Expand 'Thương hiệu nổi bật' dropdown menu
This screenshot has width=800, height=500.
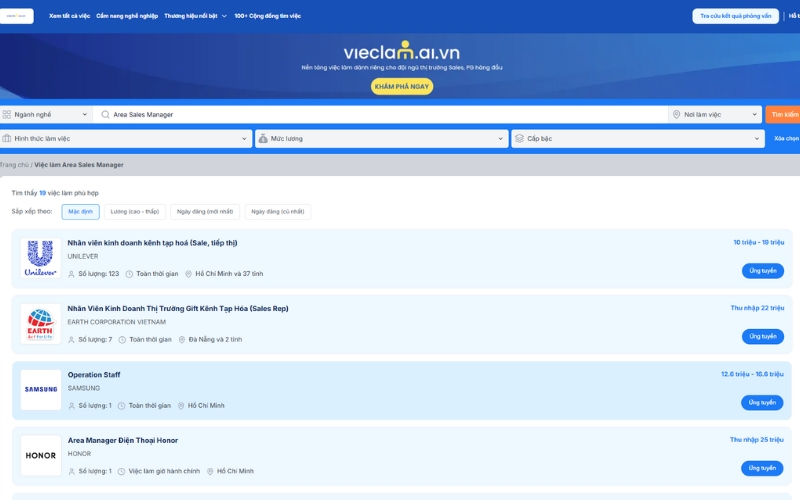coord(195,16)
